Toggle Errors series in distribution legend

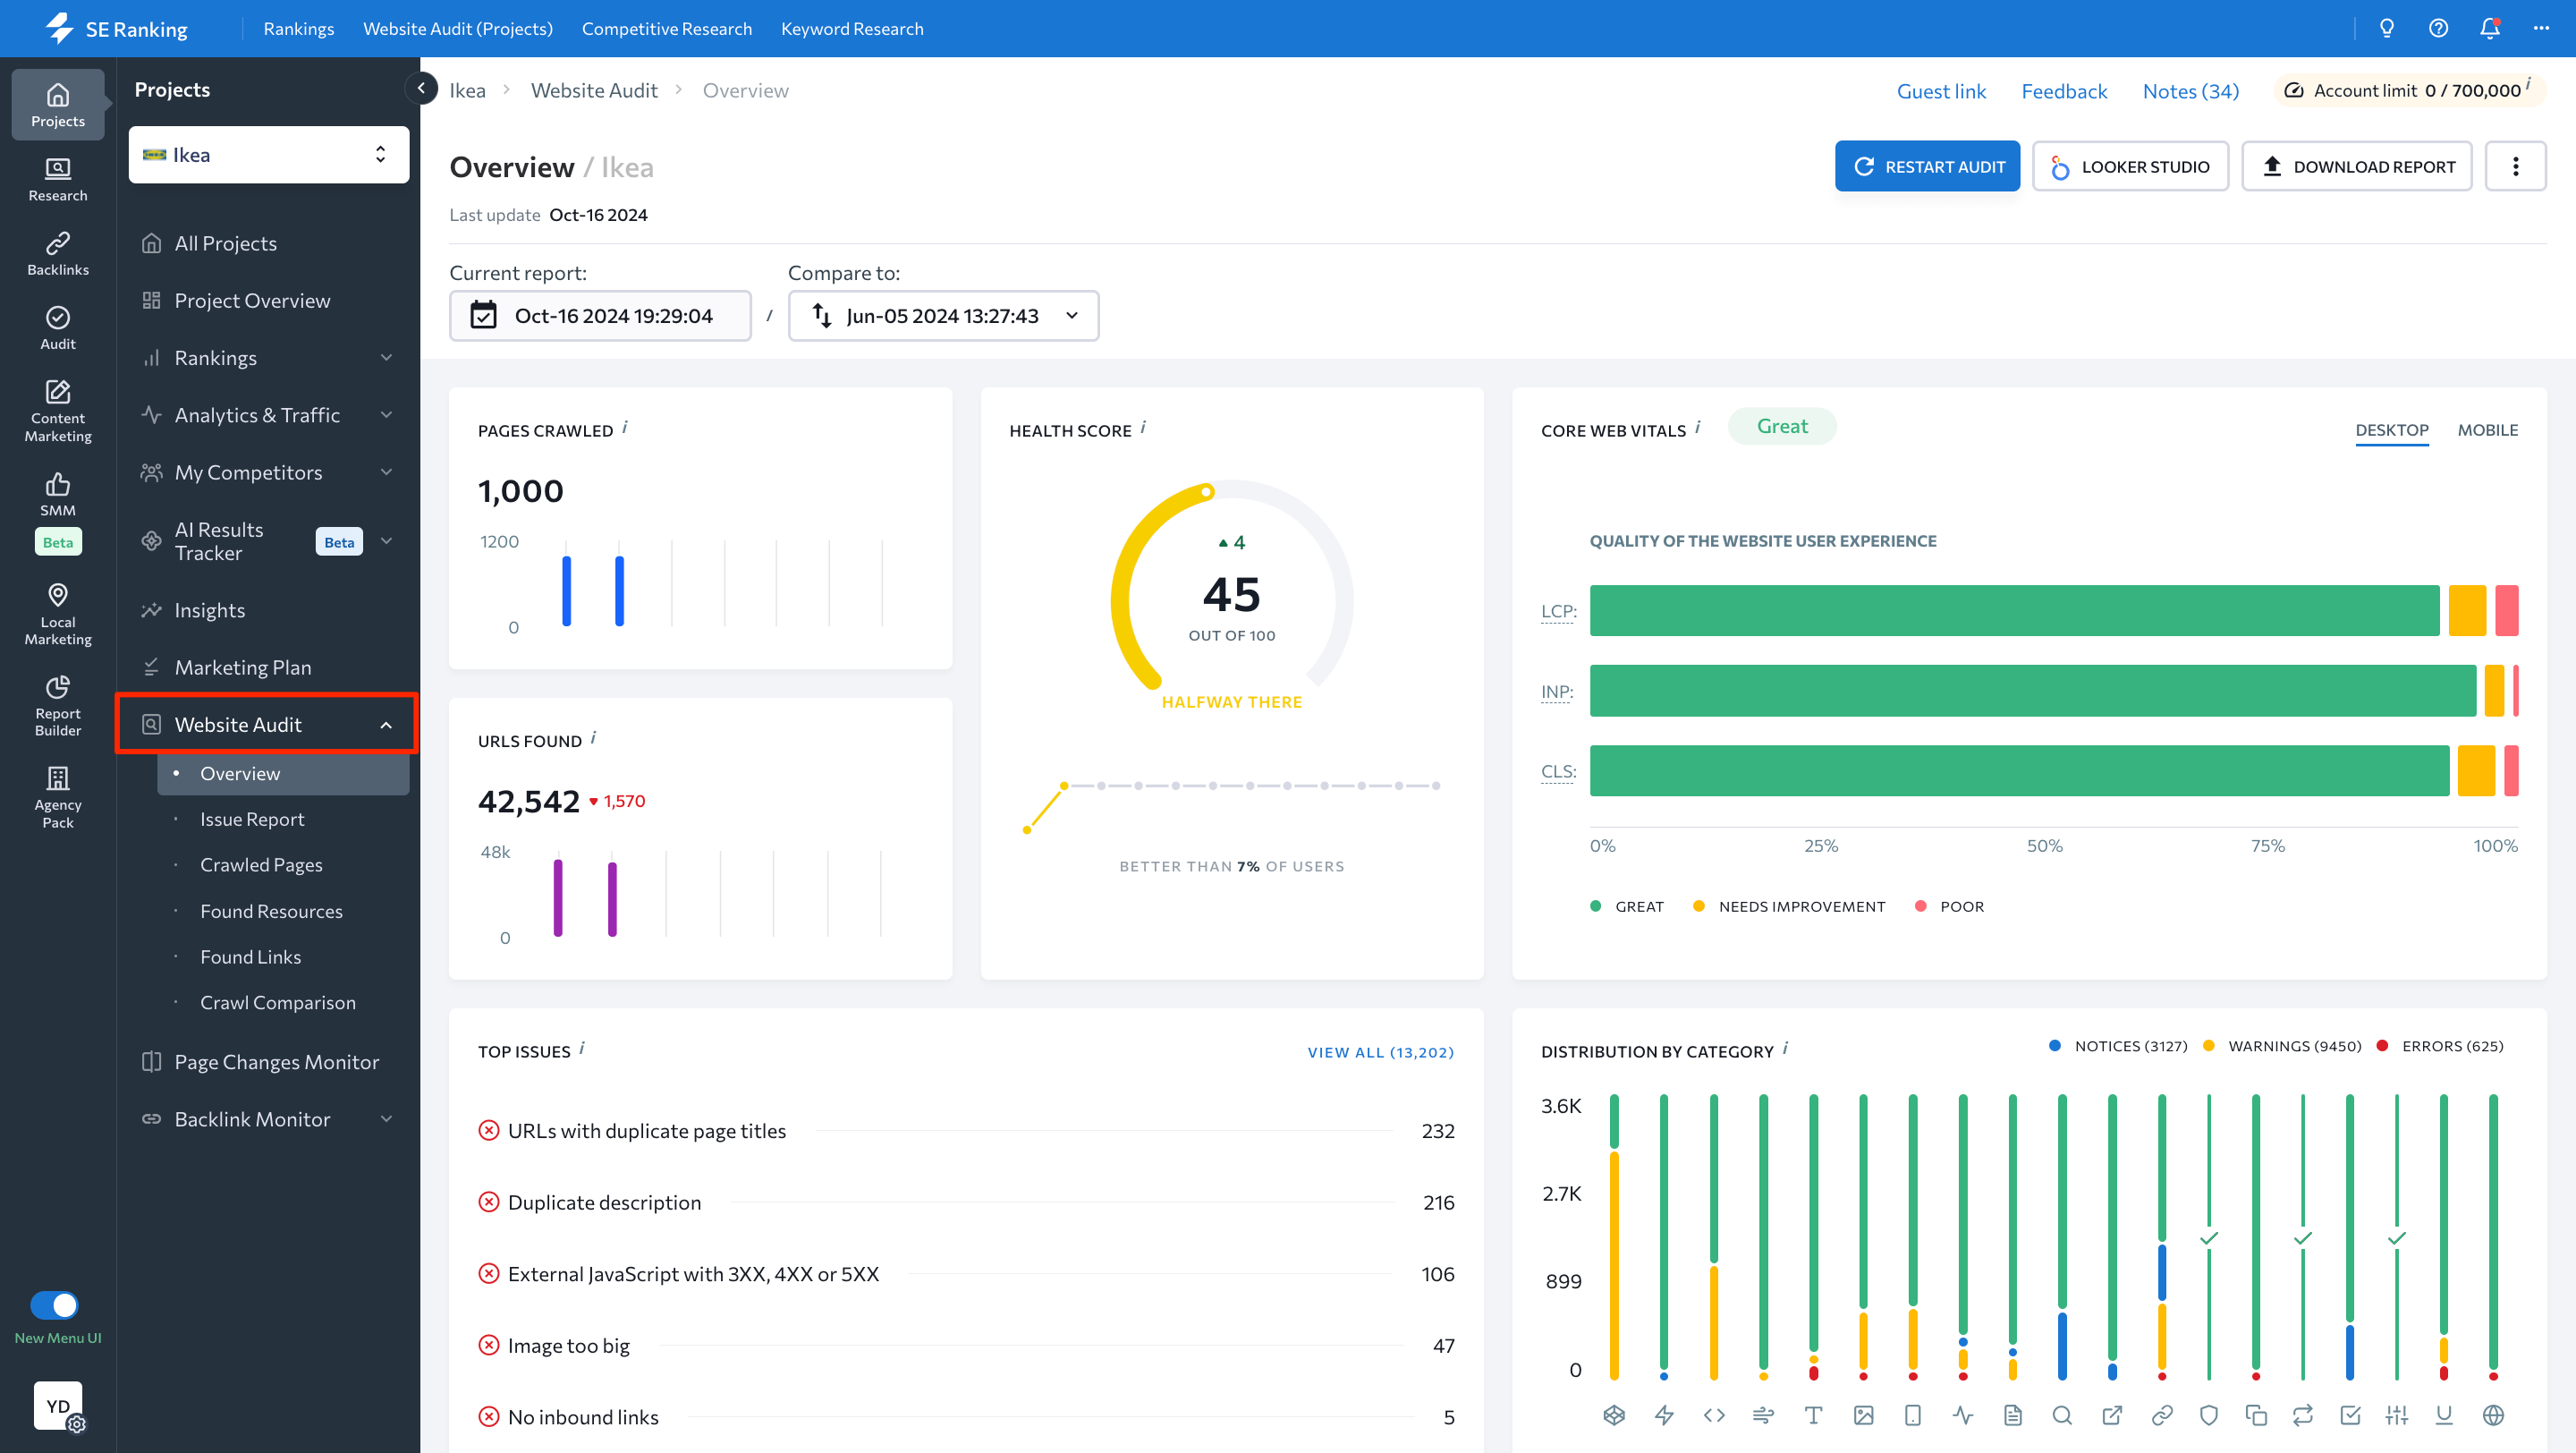click(x=2440, y=1046)
